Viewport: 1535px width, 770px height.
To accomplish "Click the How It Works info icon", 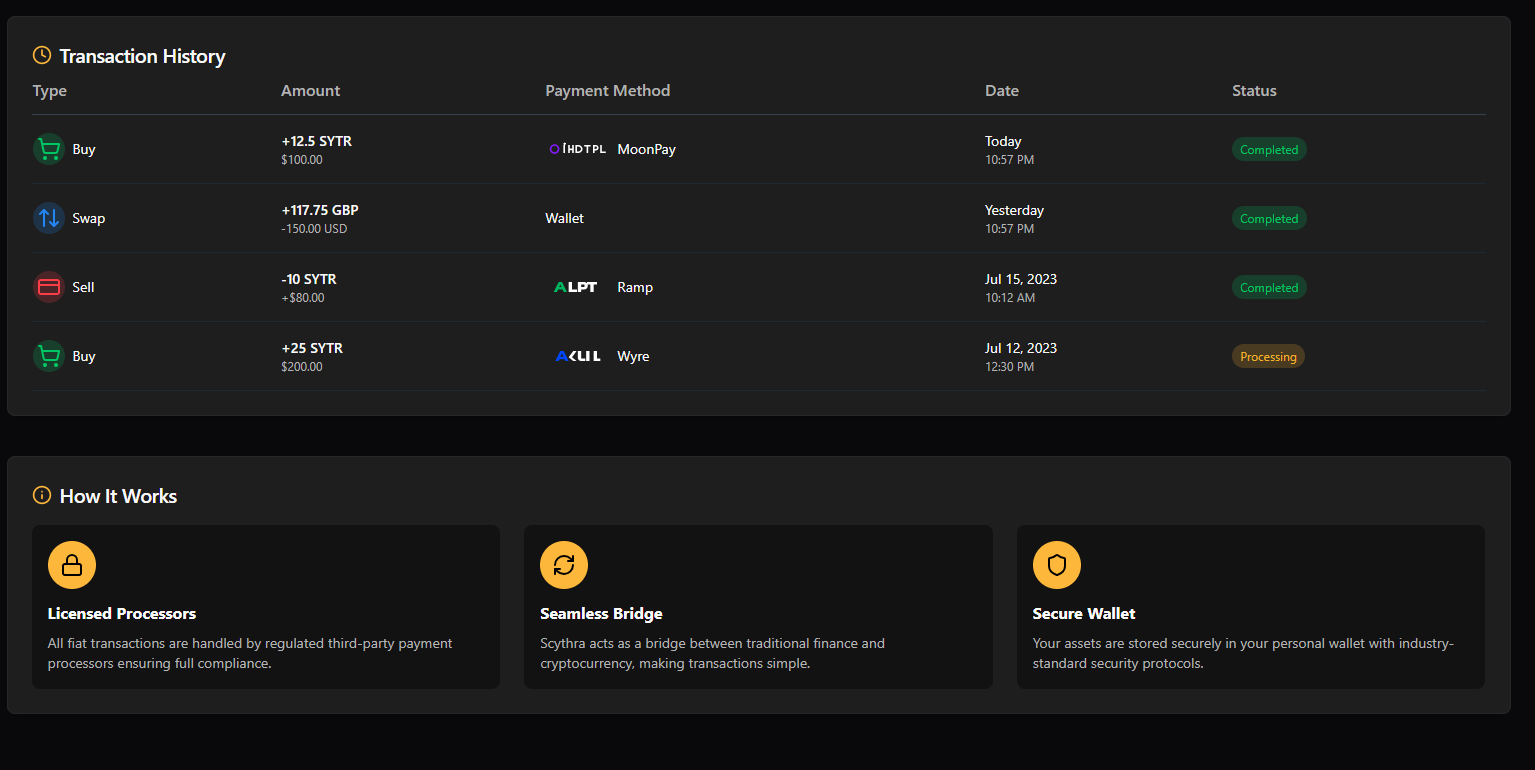I will coord(41,495).
